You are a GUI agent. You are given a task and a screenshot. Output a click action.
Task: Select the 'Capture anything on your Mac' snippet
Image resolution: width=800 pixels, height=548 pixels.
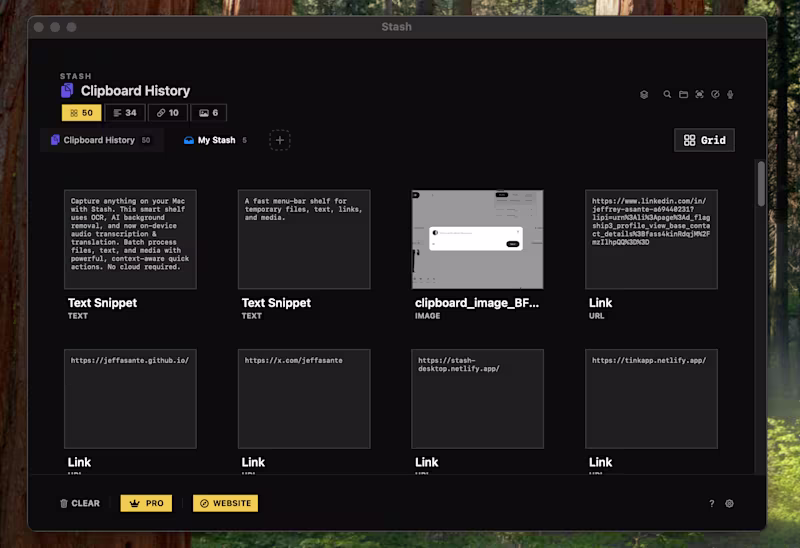pos(130,239)
